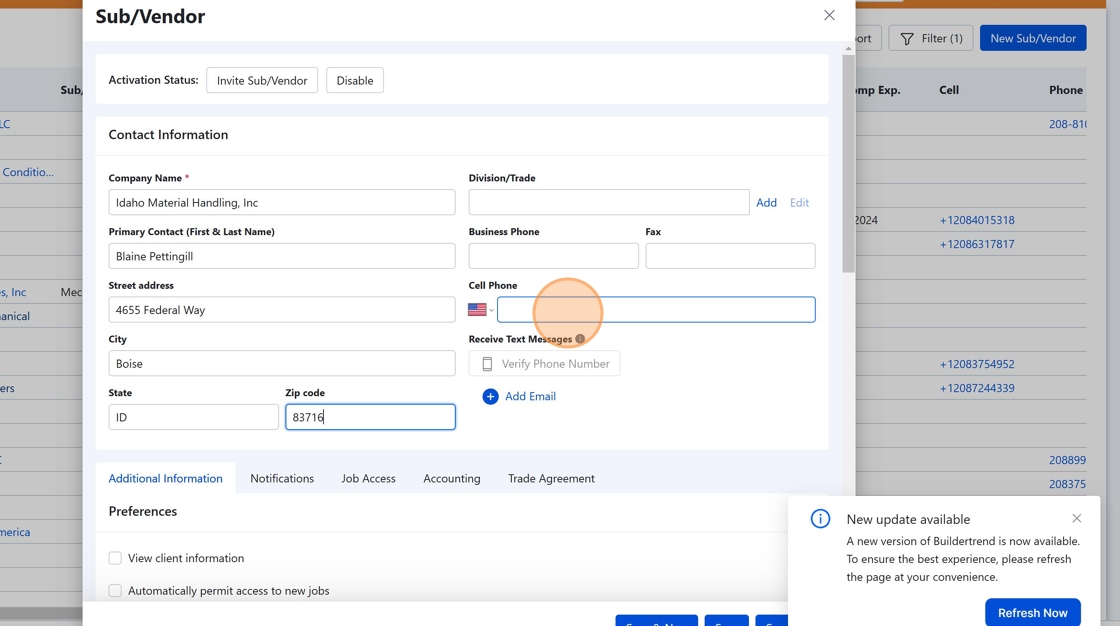The image size is (1120, 626).
Task: Open the Job Access tab
Action: [x=368, y=478]
